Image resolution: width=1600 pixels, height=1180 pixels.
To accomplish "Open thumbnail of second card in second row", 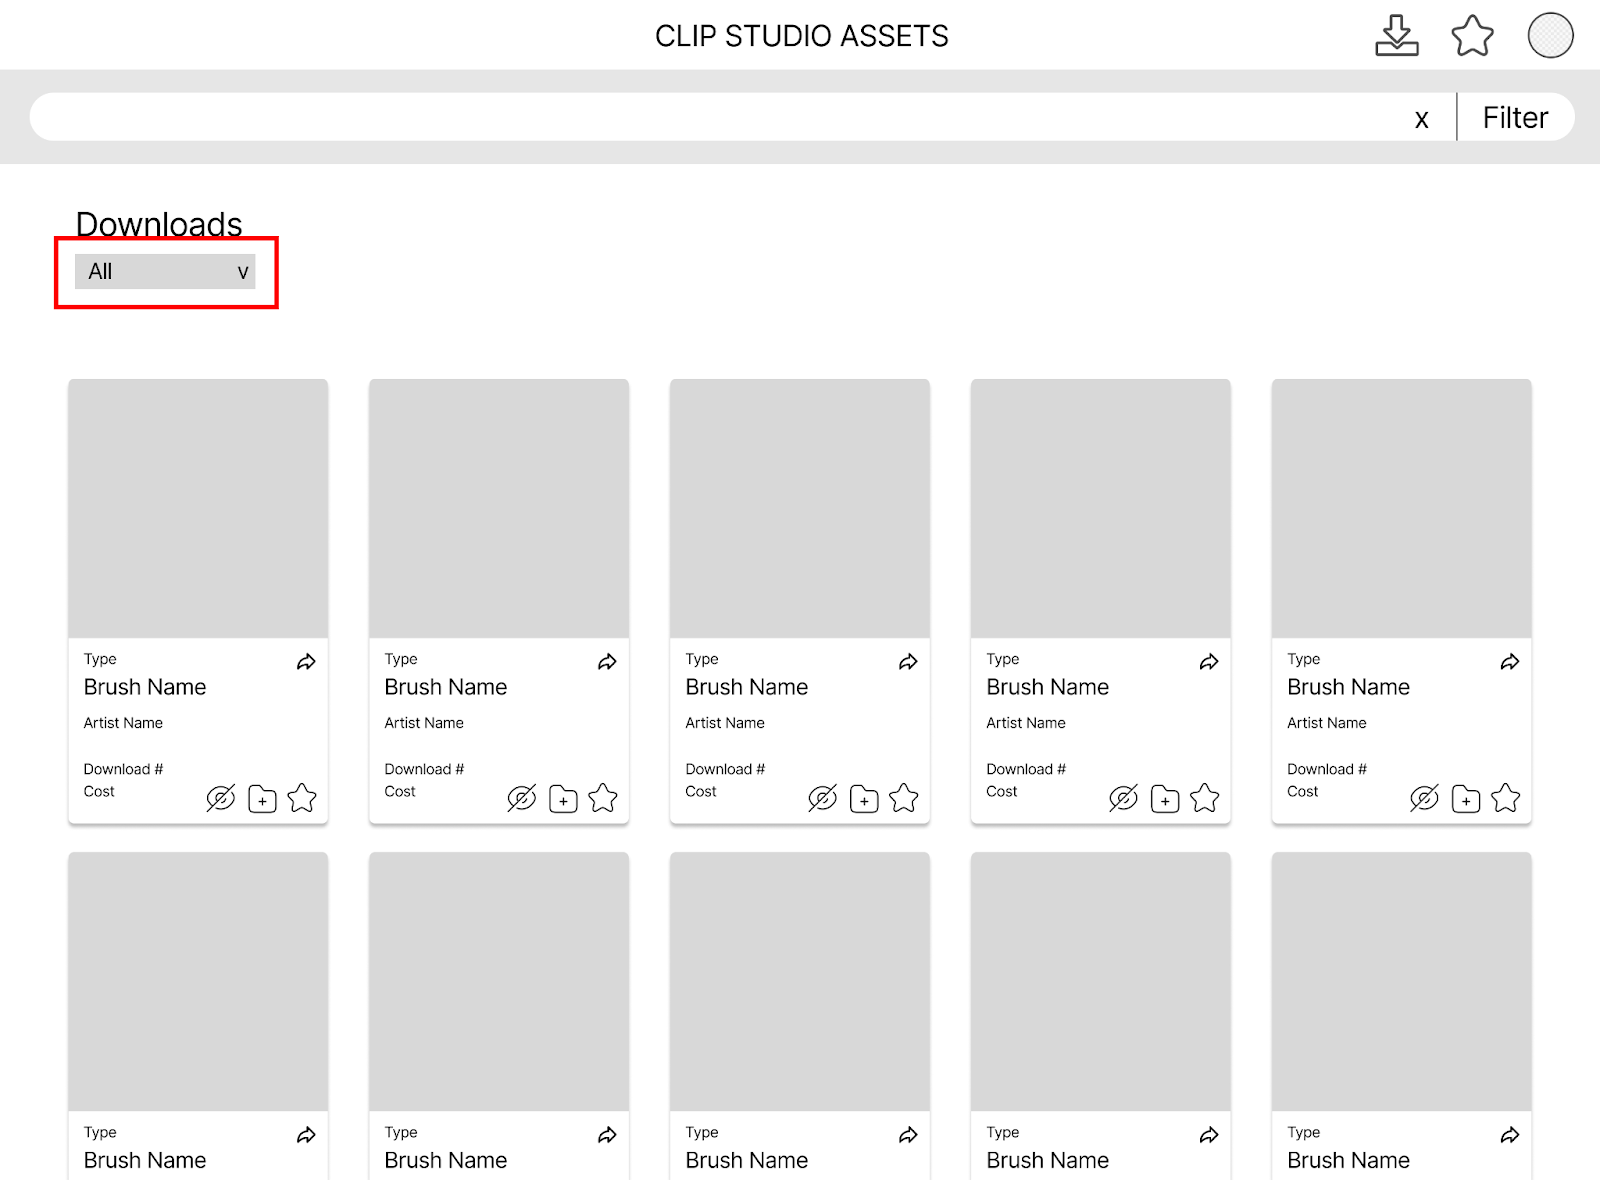I will point(499,981).
